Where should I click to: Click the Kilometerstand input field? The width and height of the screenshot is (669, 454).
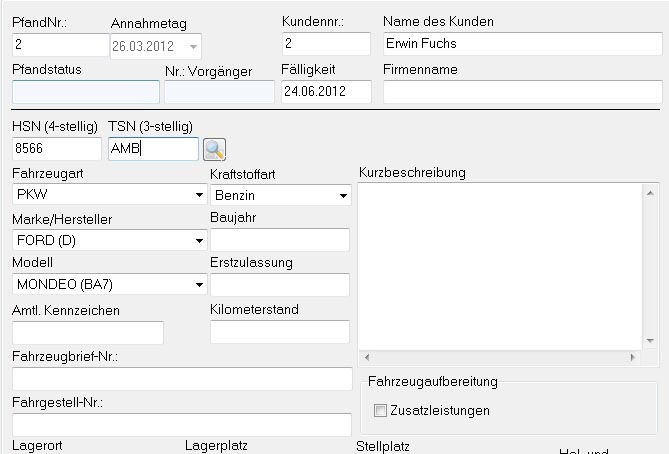tap(280, 332)
